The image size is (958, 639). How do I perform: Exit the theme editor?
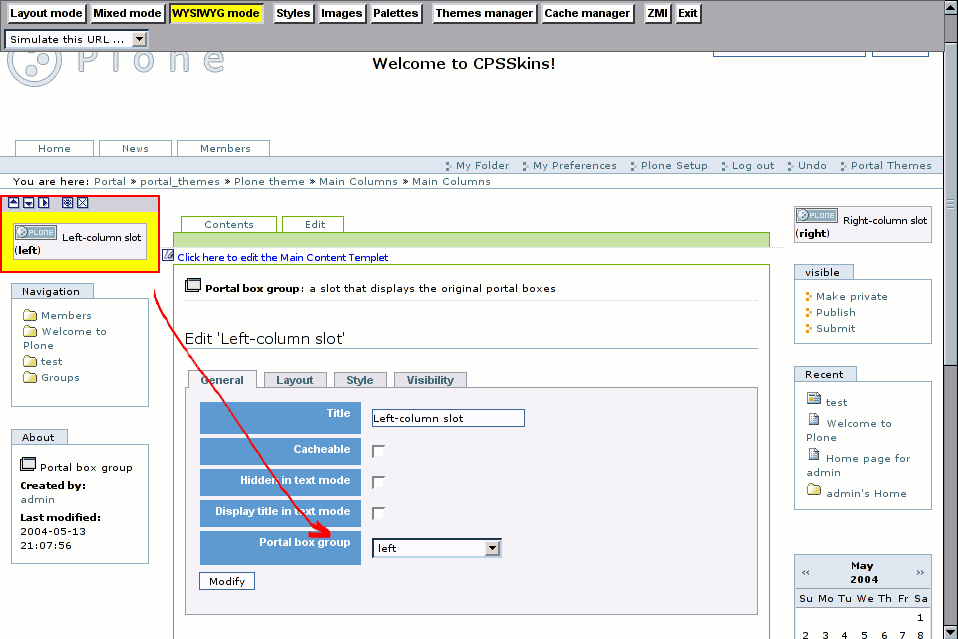(687, 13)
